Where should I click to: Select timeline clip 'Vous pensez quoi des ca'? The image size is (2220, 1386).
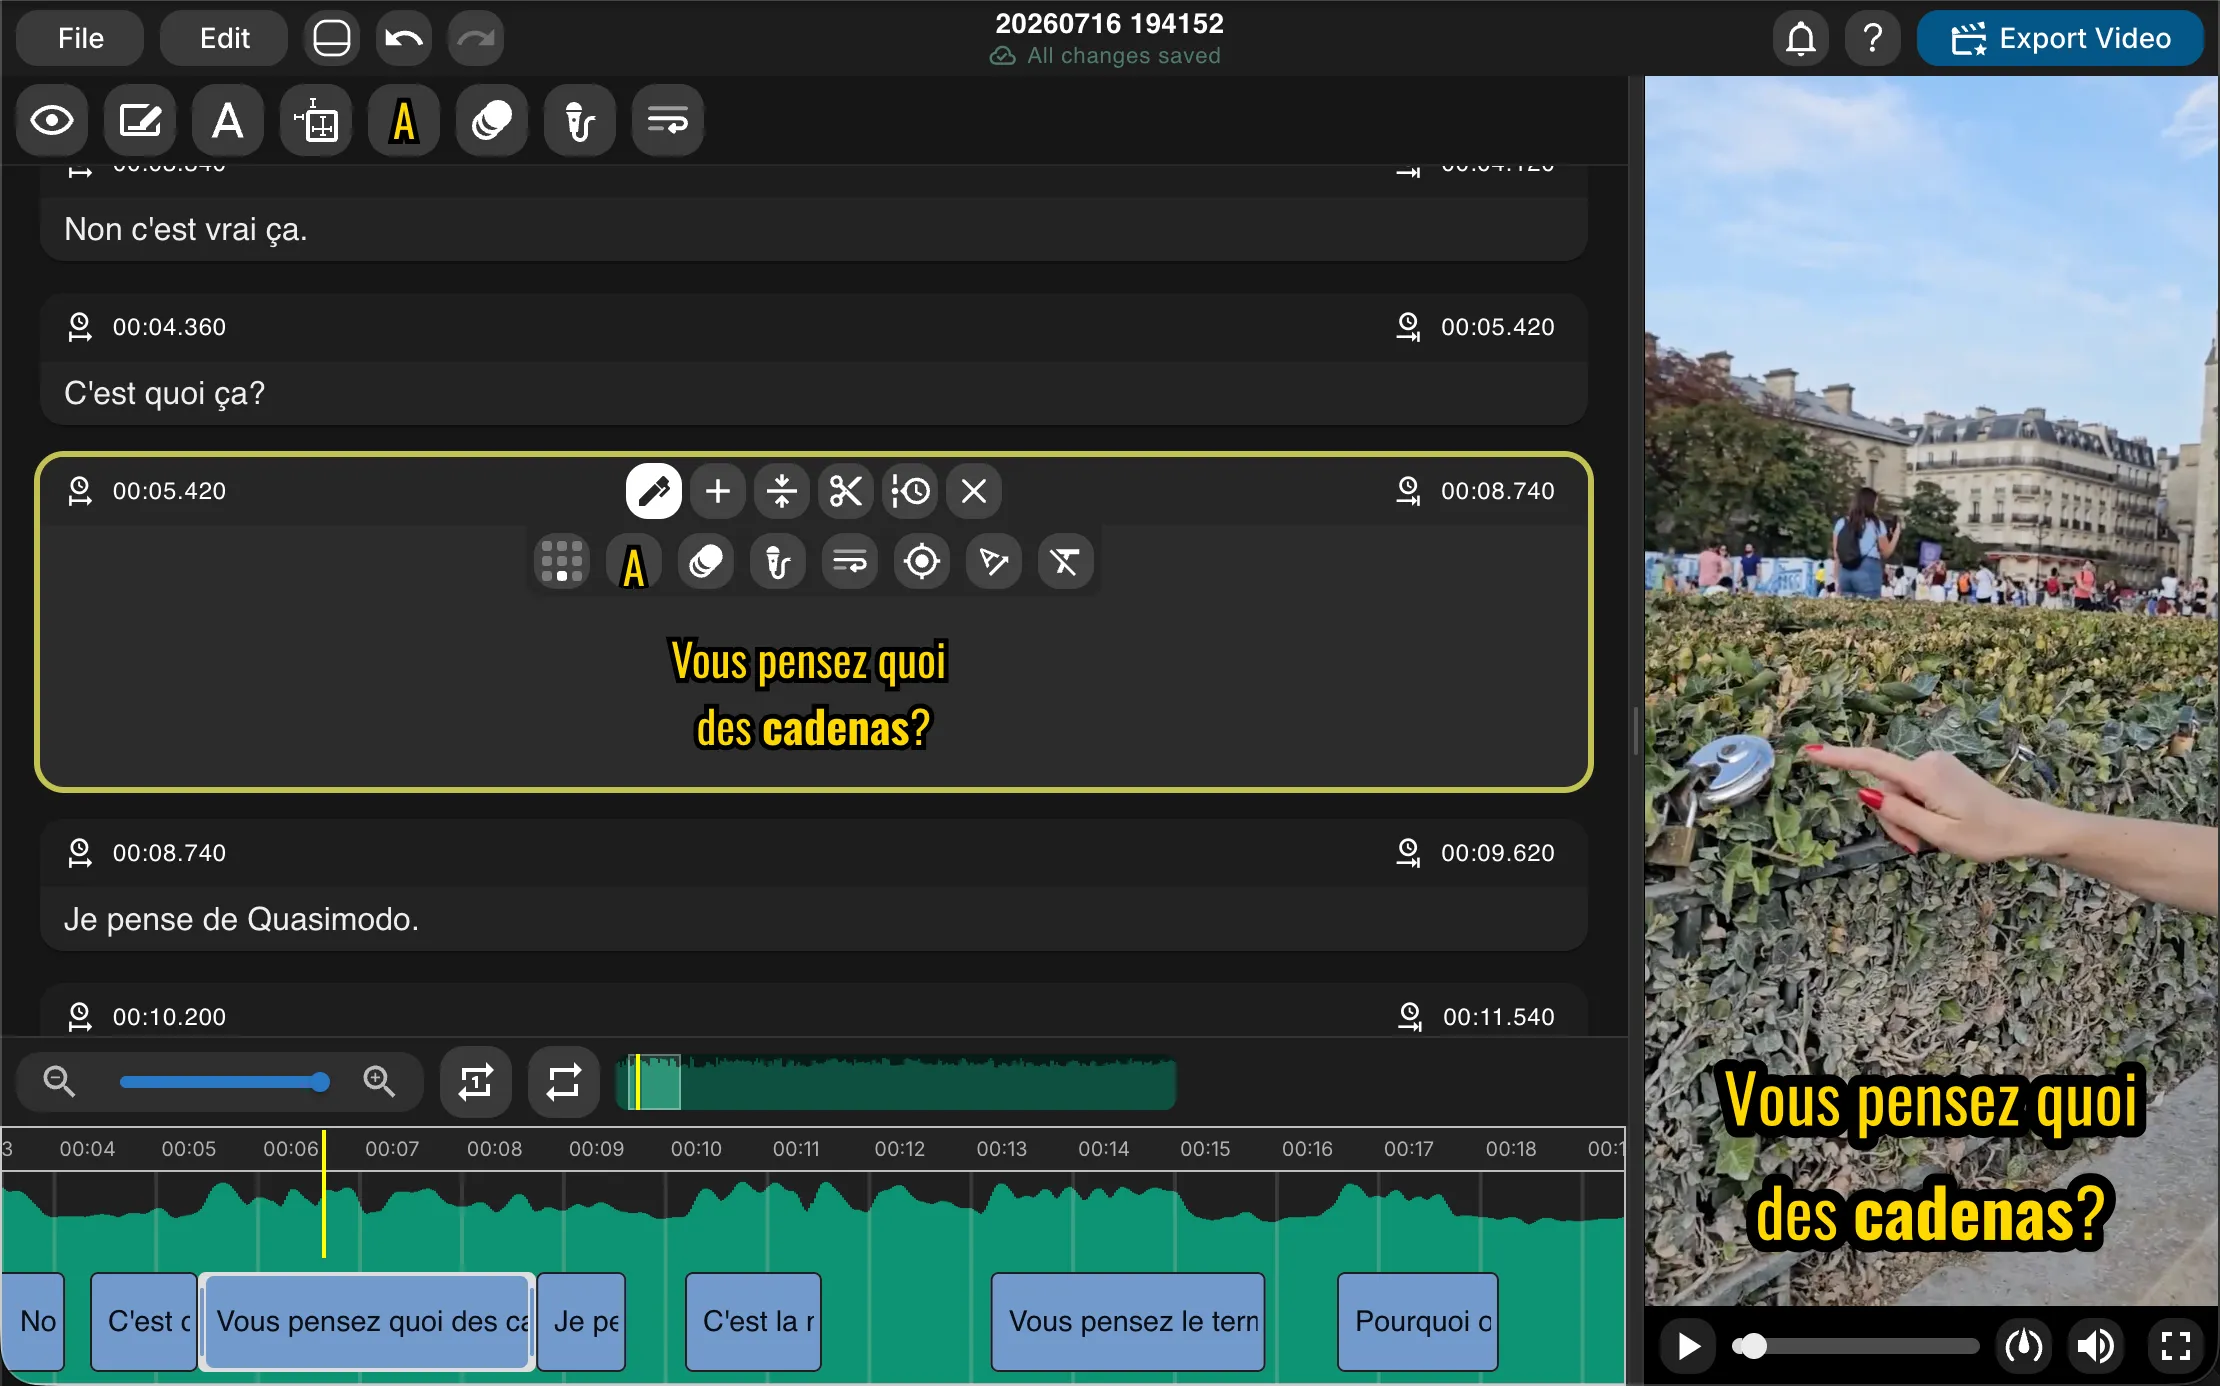tap(367, 1321)
